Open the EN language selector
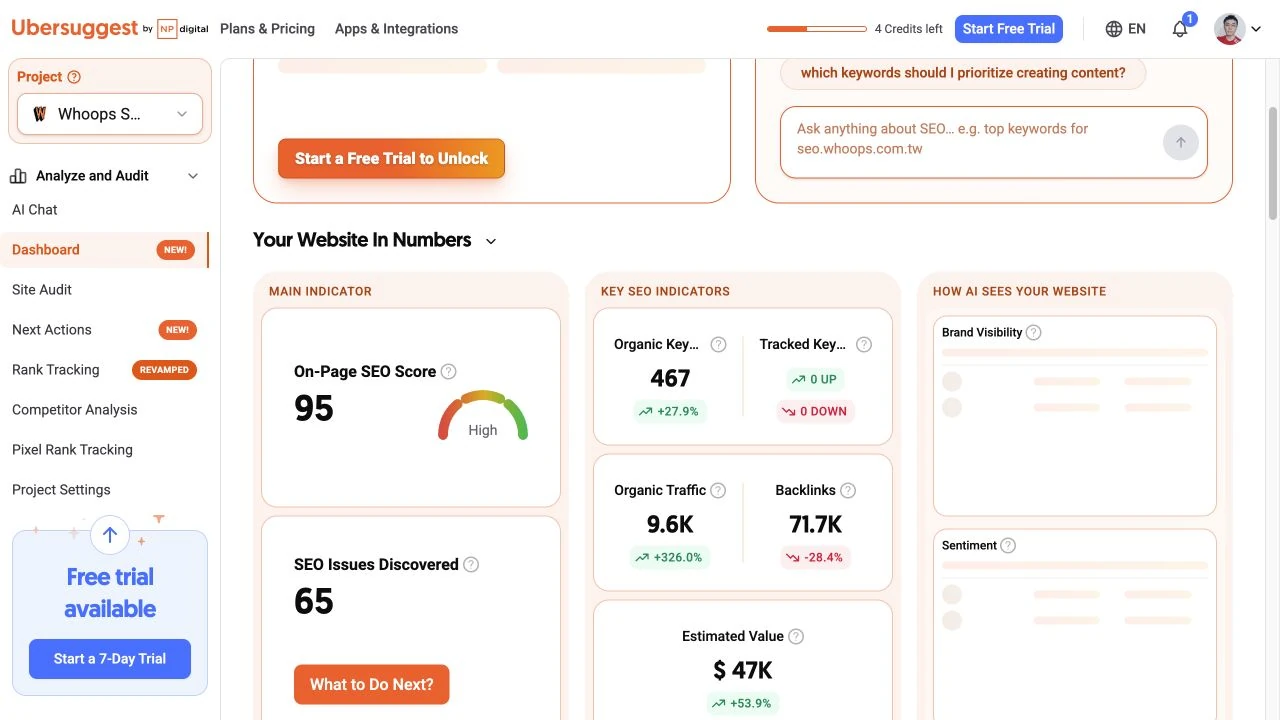Image resolution: width=1280 pixels, height=720 pixels. (x=1126, y=29)
